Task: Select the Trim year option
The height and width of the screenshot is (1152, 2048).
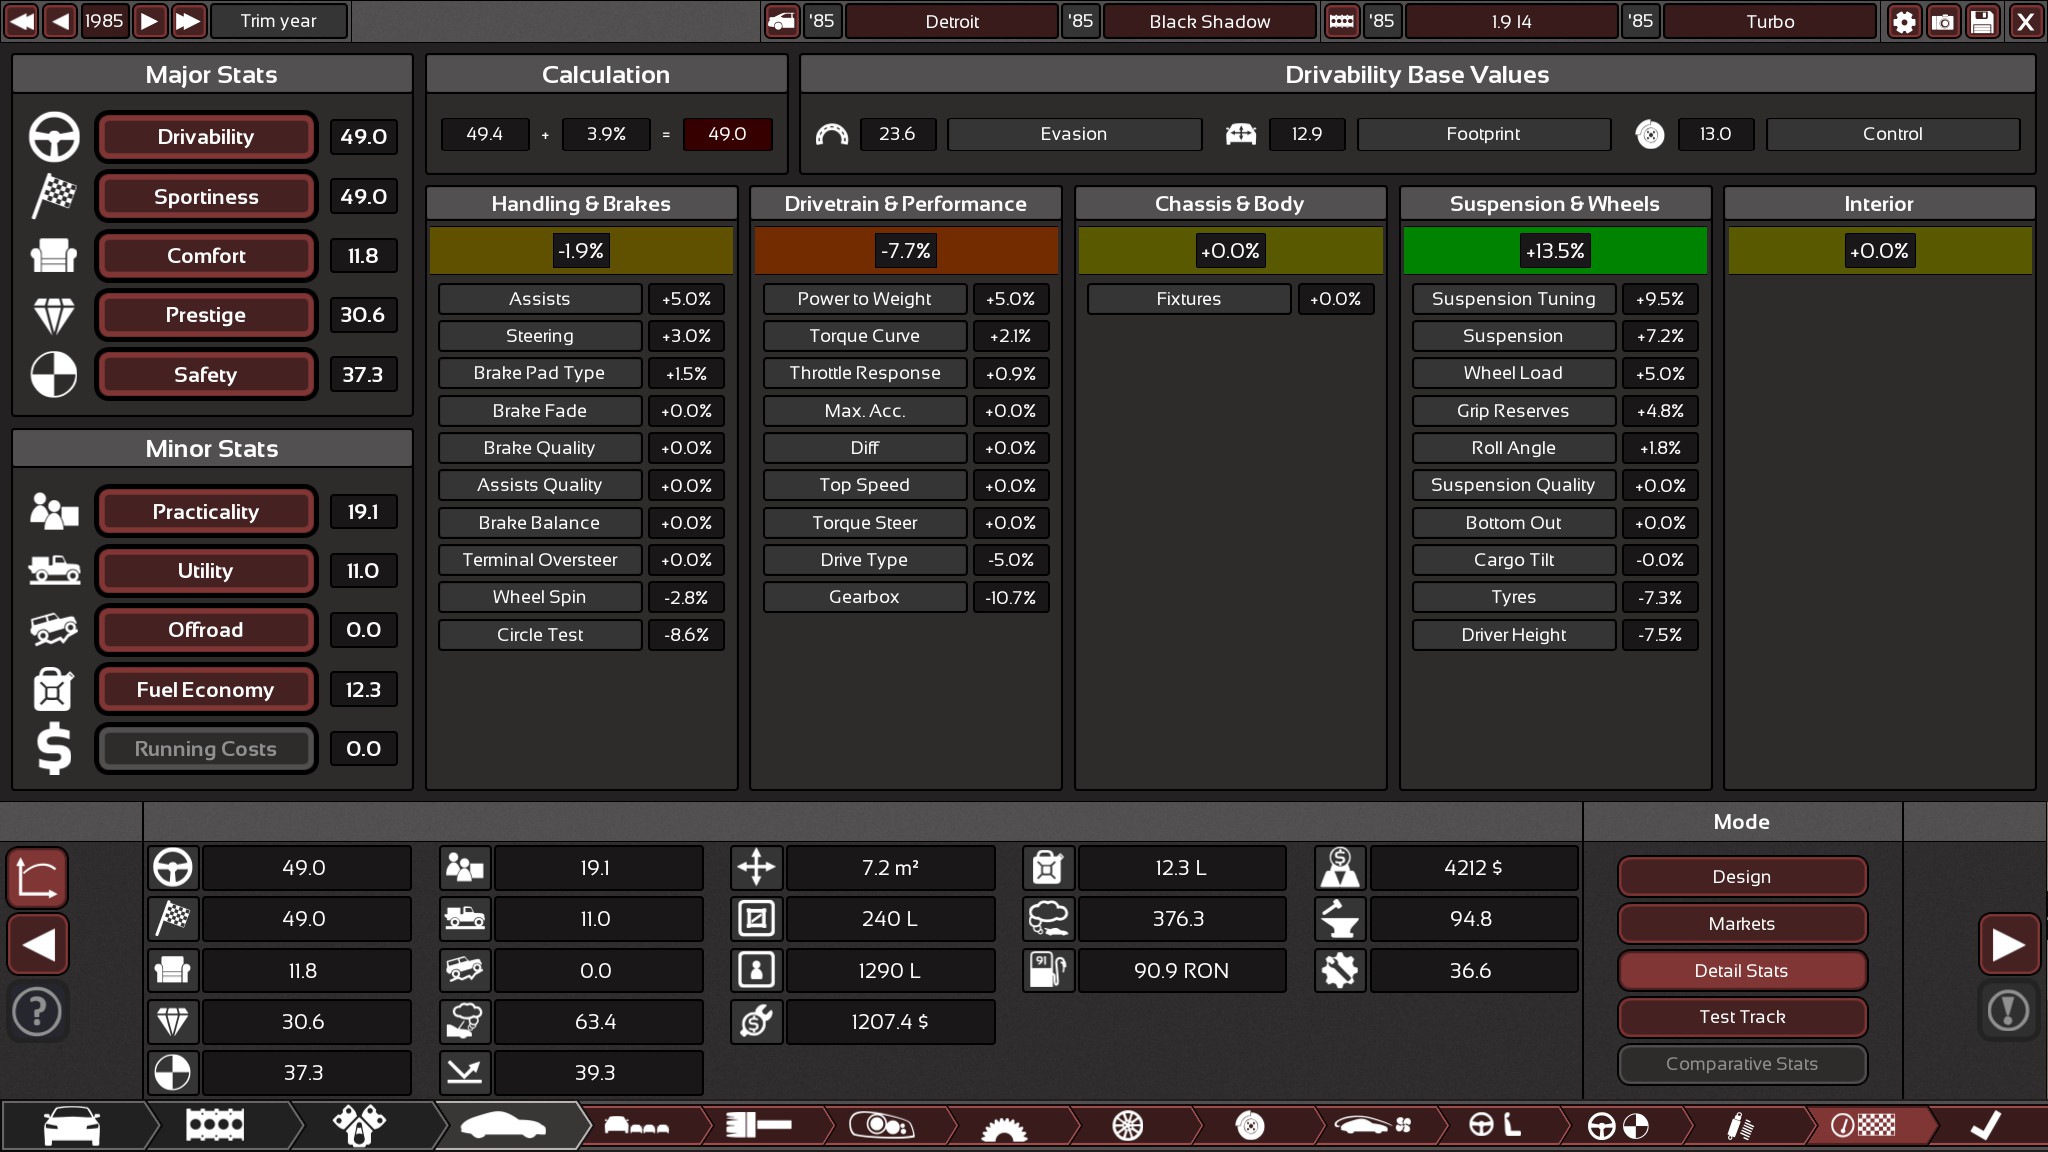Action: point(278,21)
